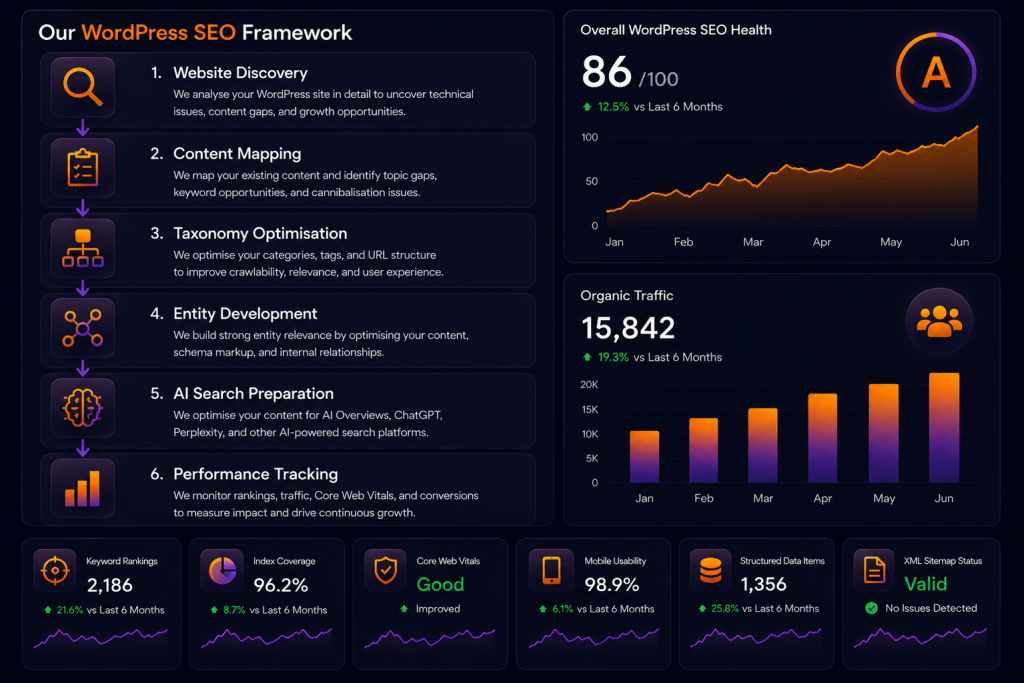Viewport: 1024px width, 683px height.
Task: Click the Good Core Web Vitals status
Action: click(x=440, y=584)
